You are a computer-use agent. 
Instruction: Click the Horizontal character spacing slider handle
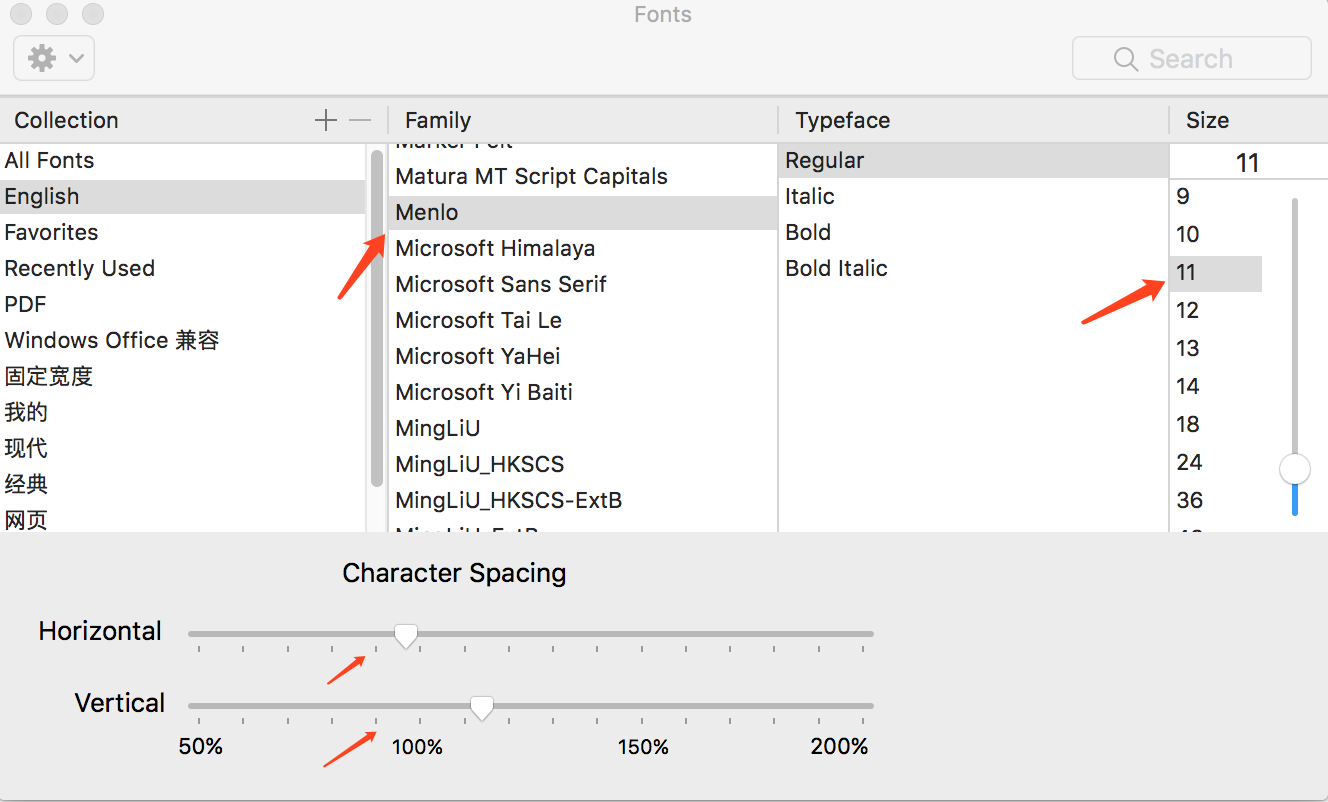(405, 636)
